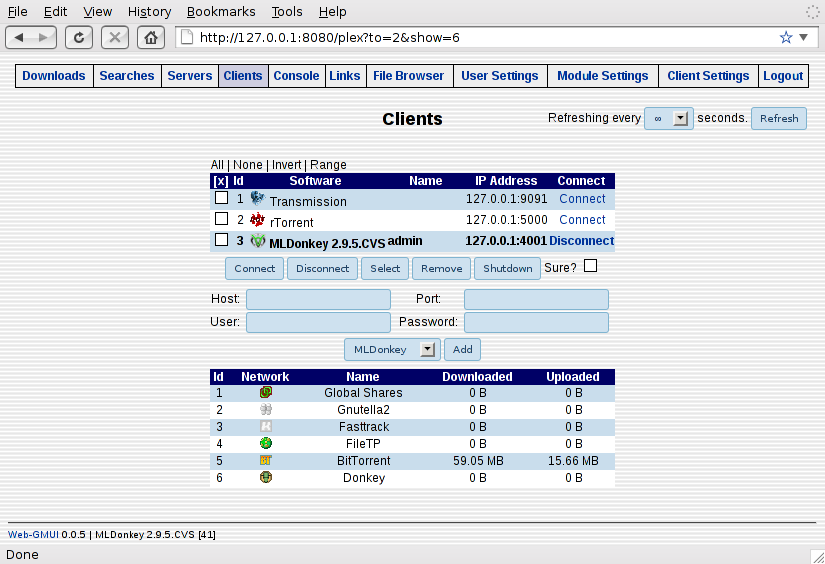
Task: Switch to the Console tab
Action: (x=296, y=76)
